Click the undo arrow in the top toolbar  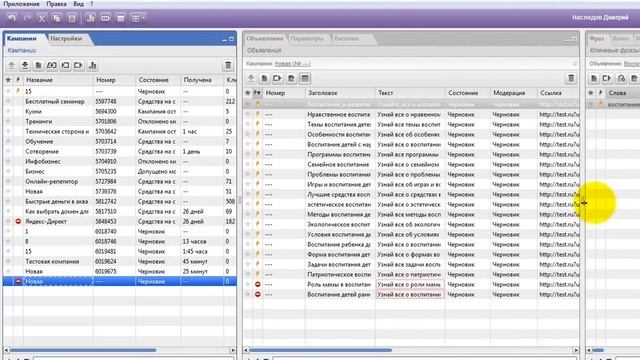coord(12,18)
